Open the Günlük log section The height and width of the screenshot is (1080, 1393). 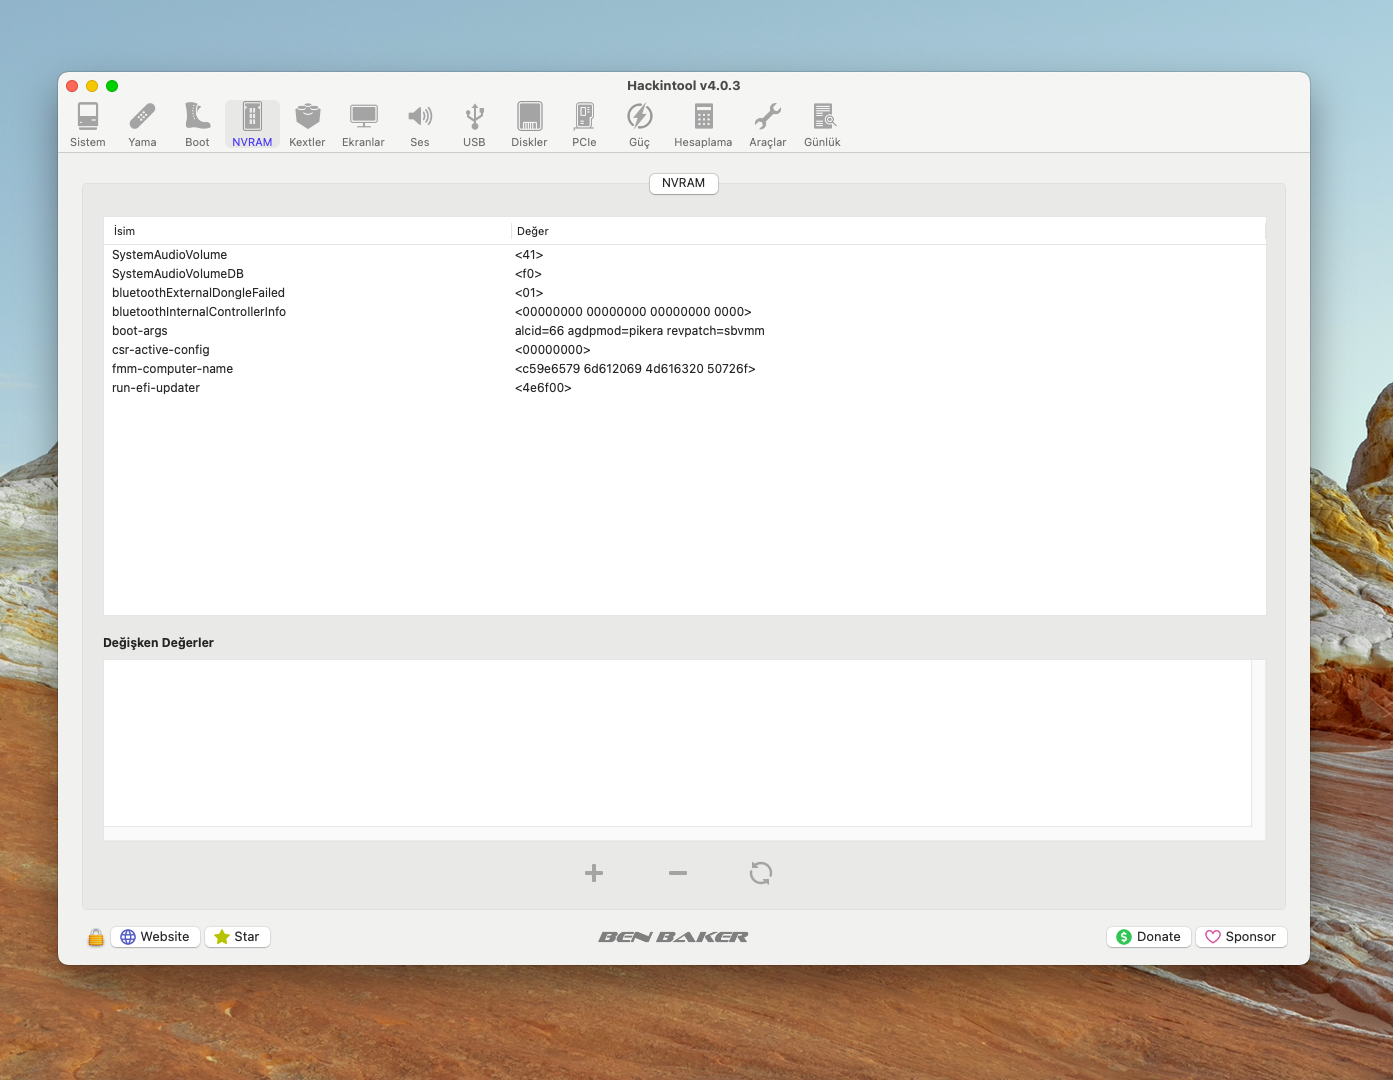pos(822,124)
